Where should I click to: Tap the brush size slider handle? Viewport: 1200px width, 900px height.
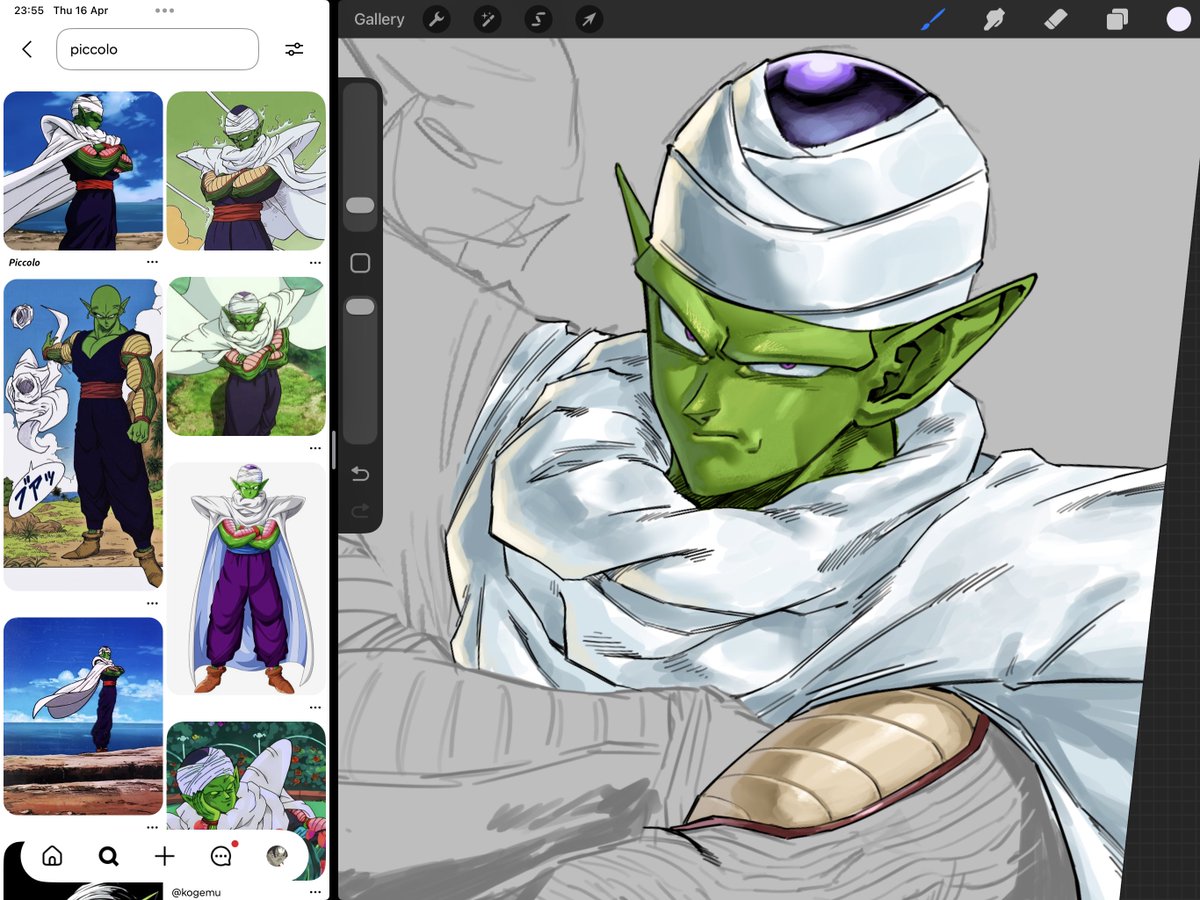click(360, 205)
